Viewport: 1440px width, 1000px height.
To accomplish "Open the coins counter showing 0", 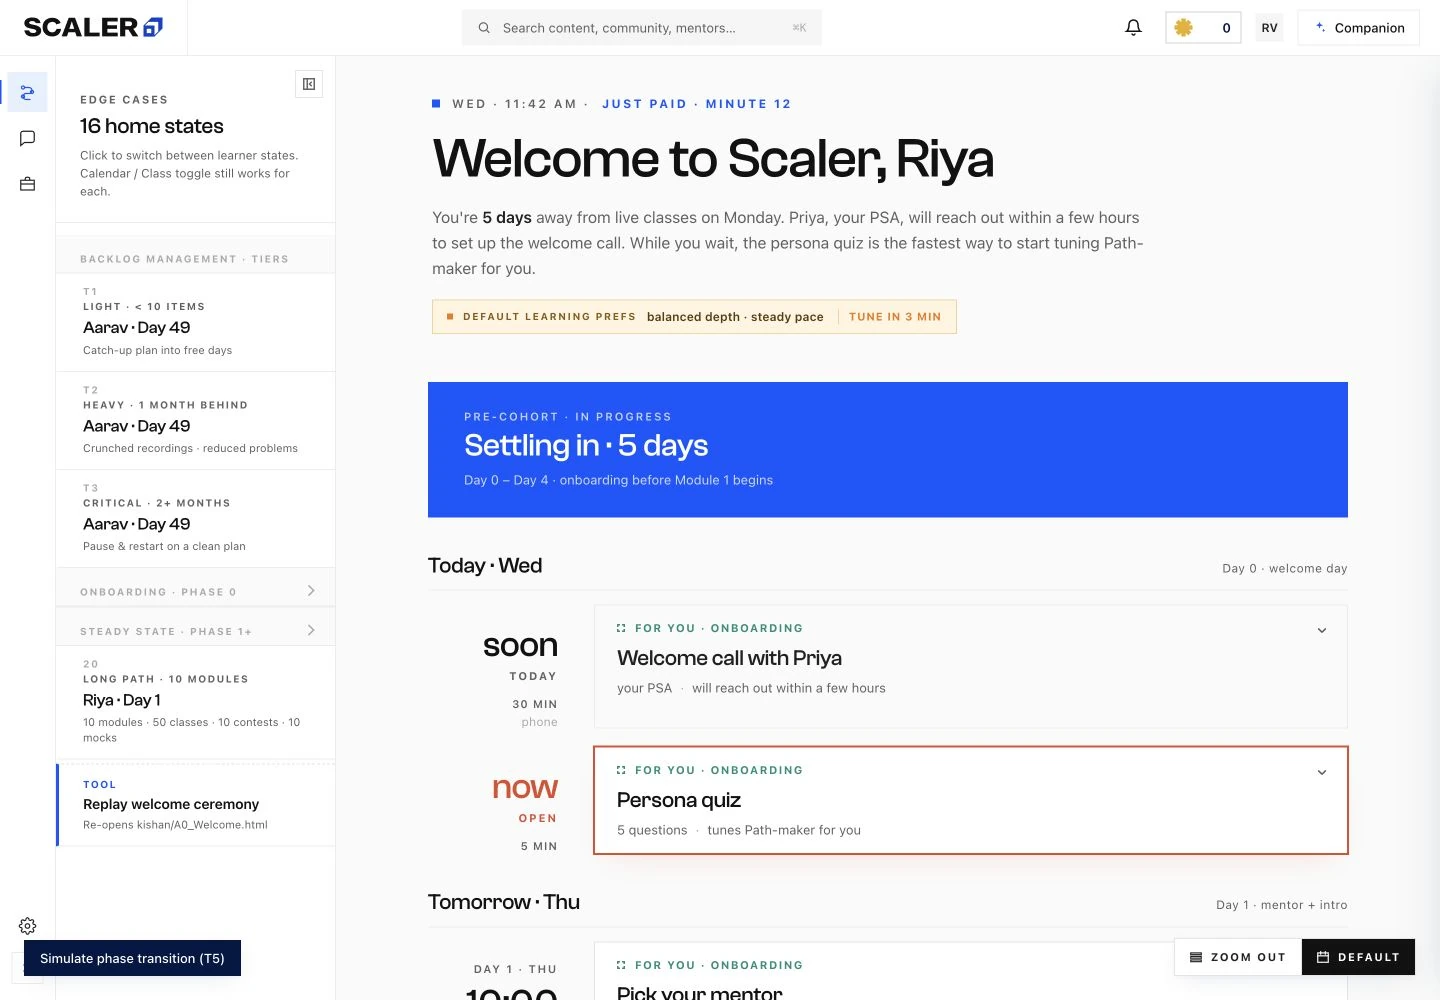I will (x=1203, y=28).
